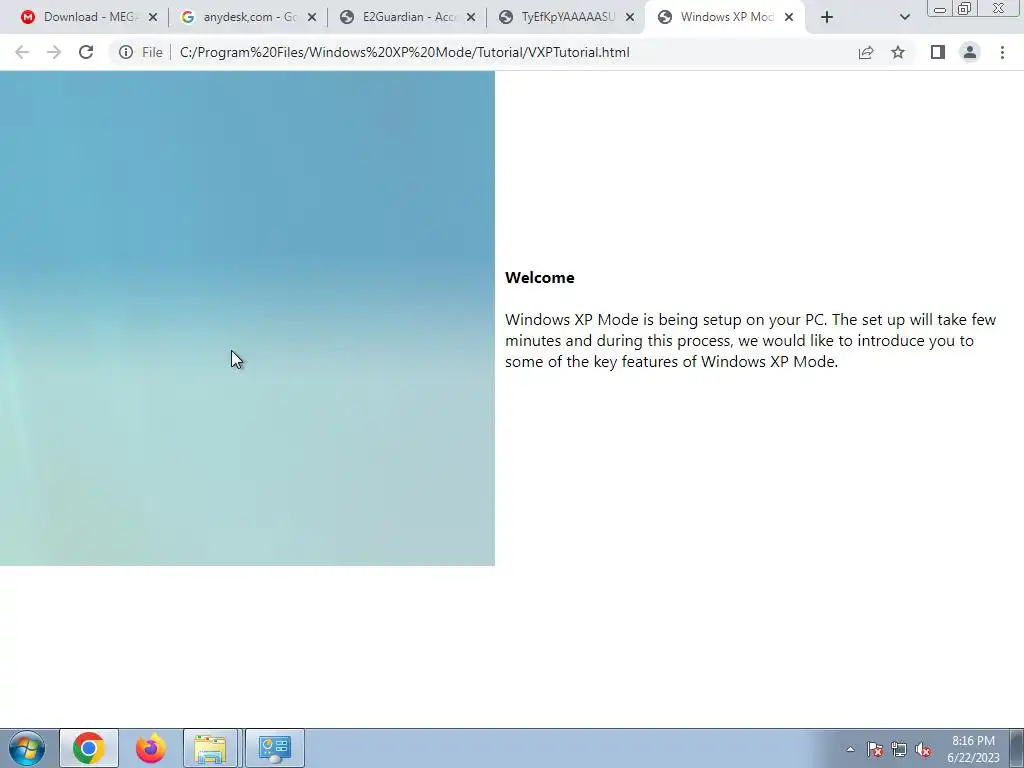1024x768 pixels.
Task: Click the MEGA favicon on first tab
Action: pos(27,17)
